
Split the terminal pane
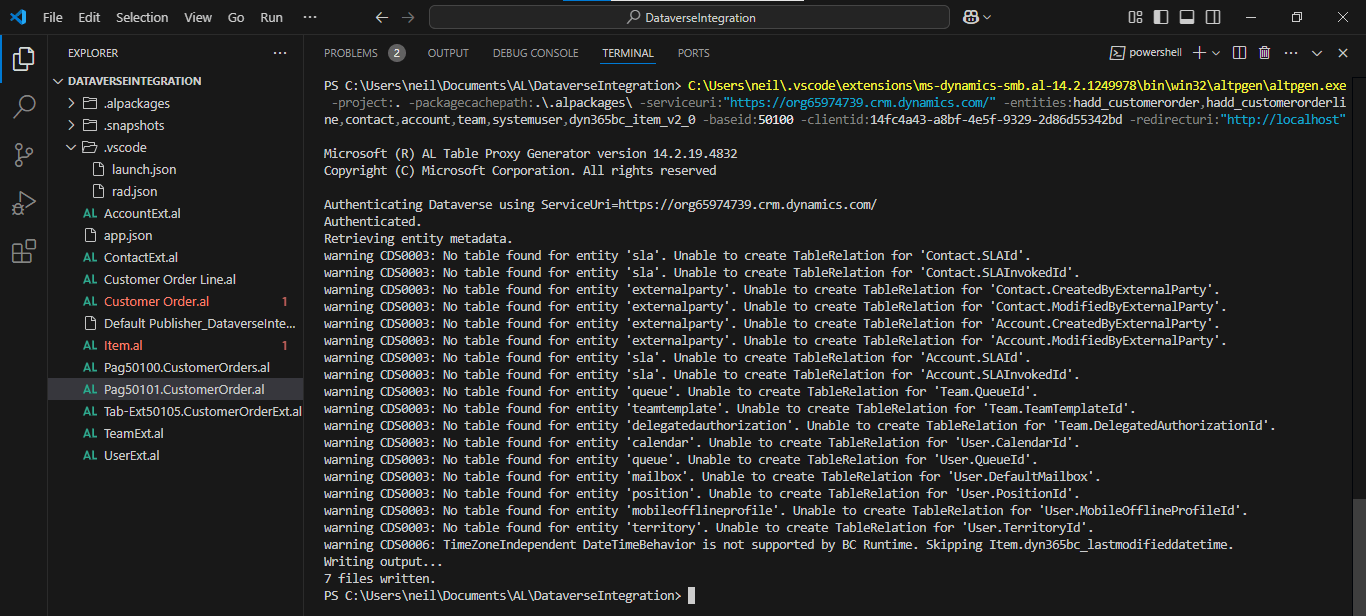(1239, 53)
